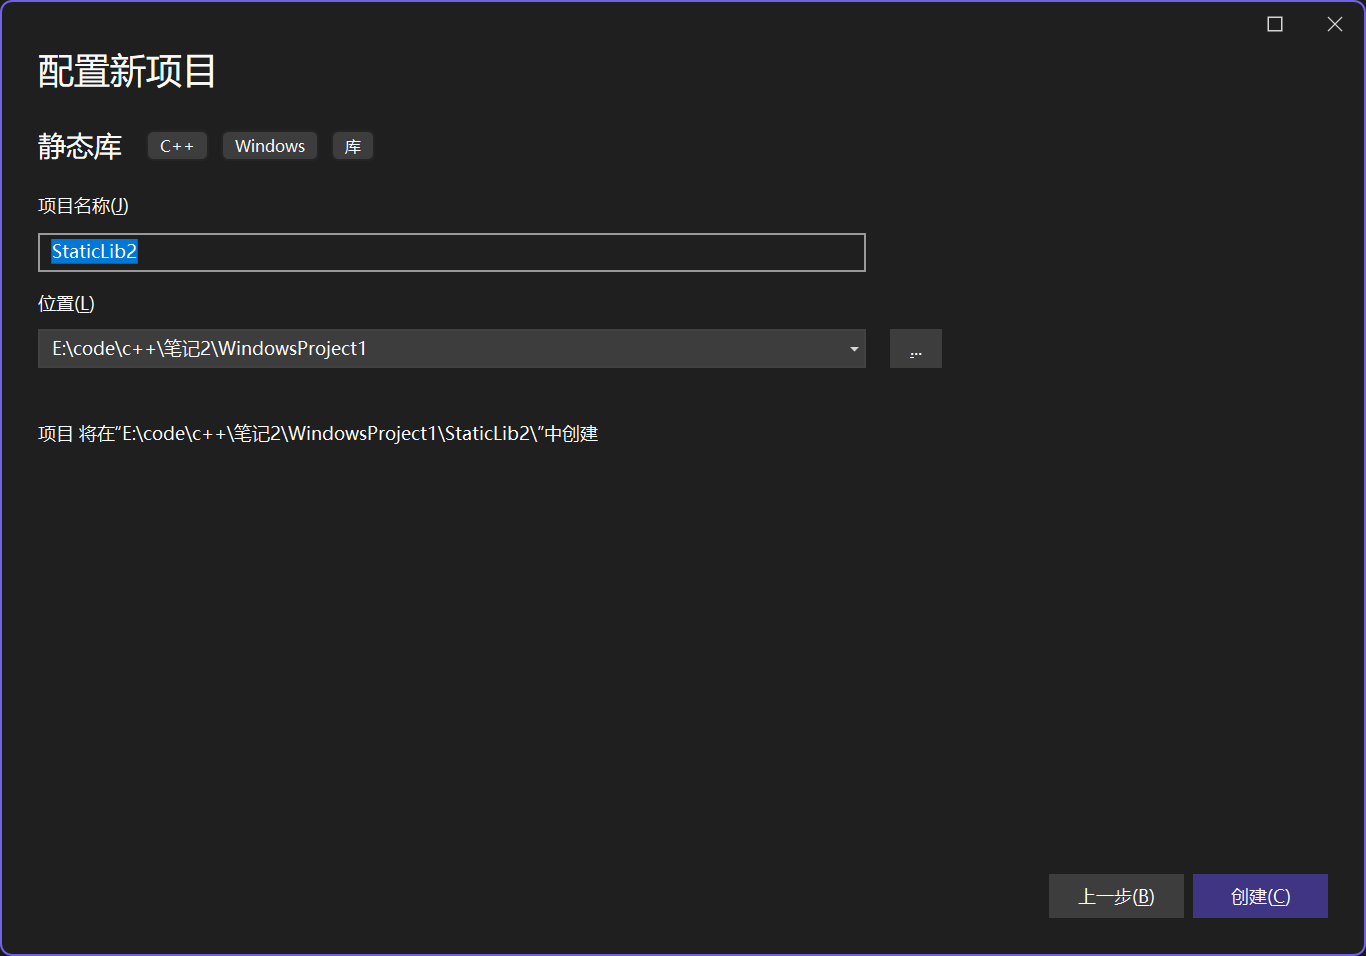
Task: Click the 项目名称(J) label
Action: pos(83,206)
